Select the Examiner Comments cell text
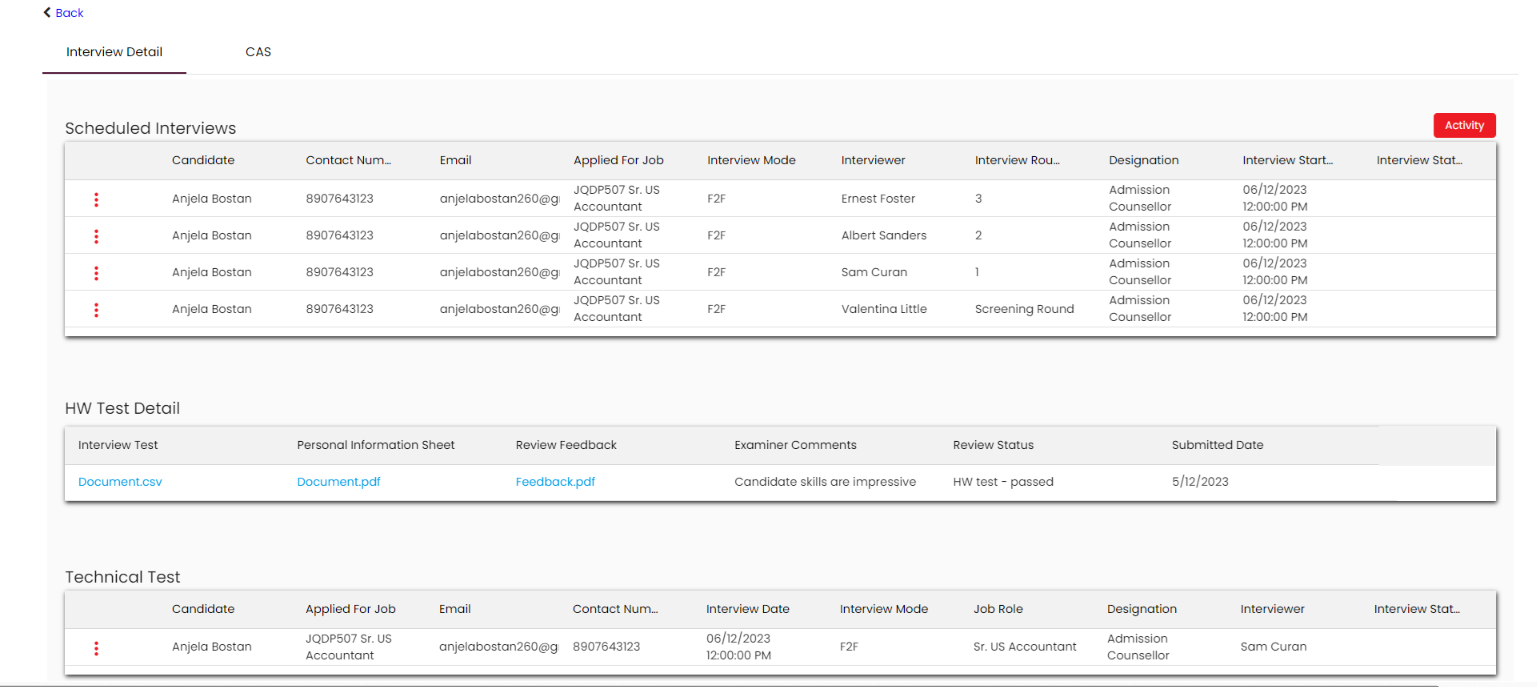1537x687 pixels. [825, 482]
